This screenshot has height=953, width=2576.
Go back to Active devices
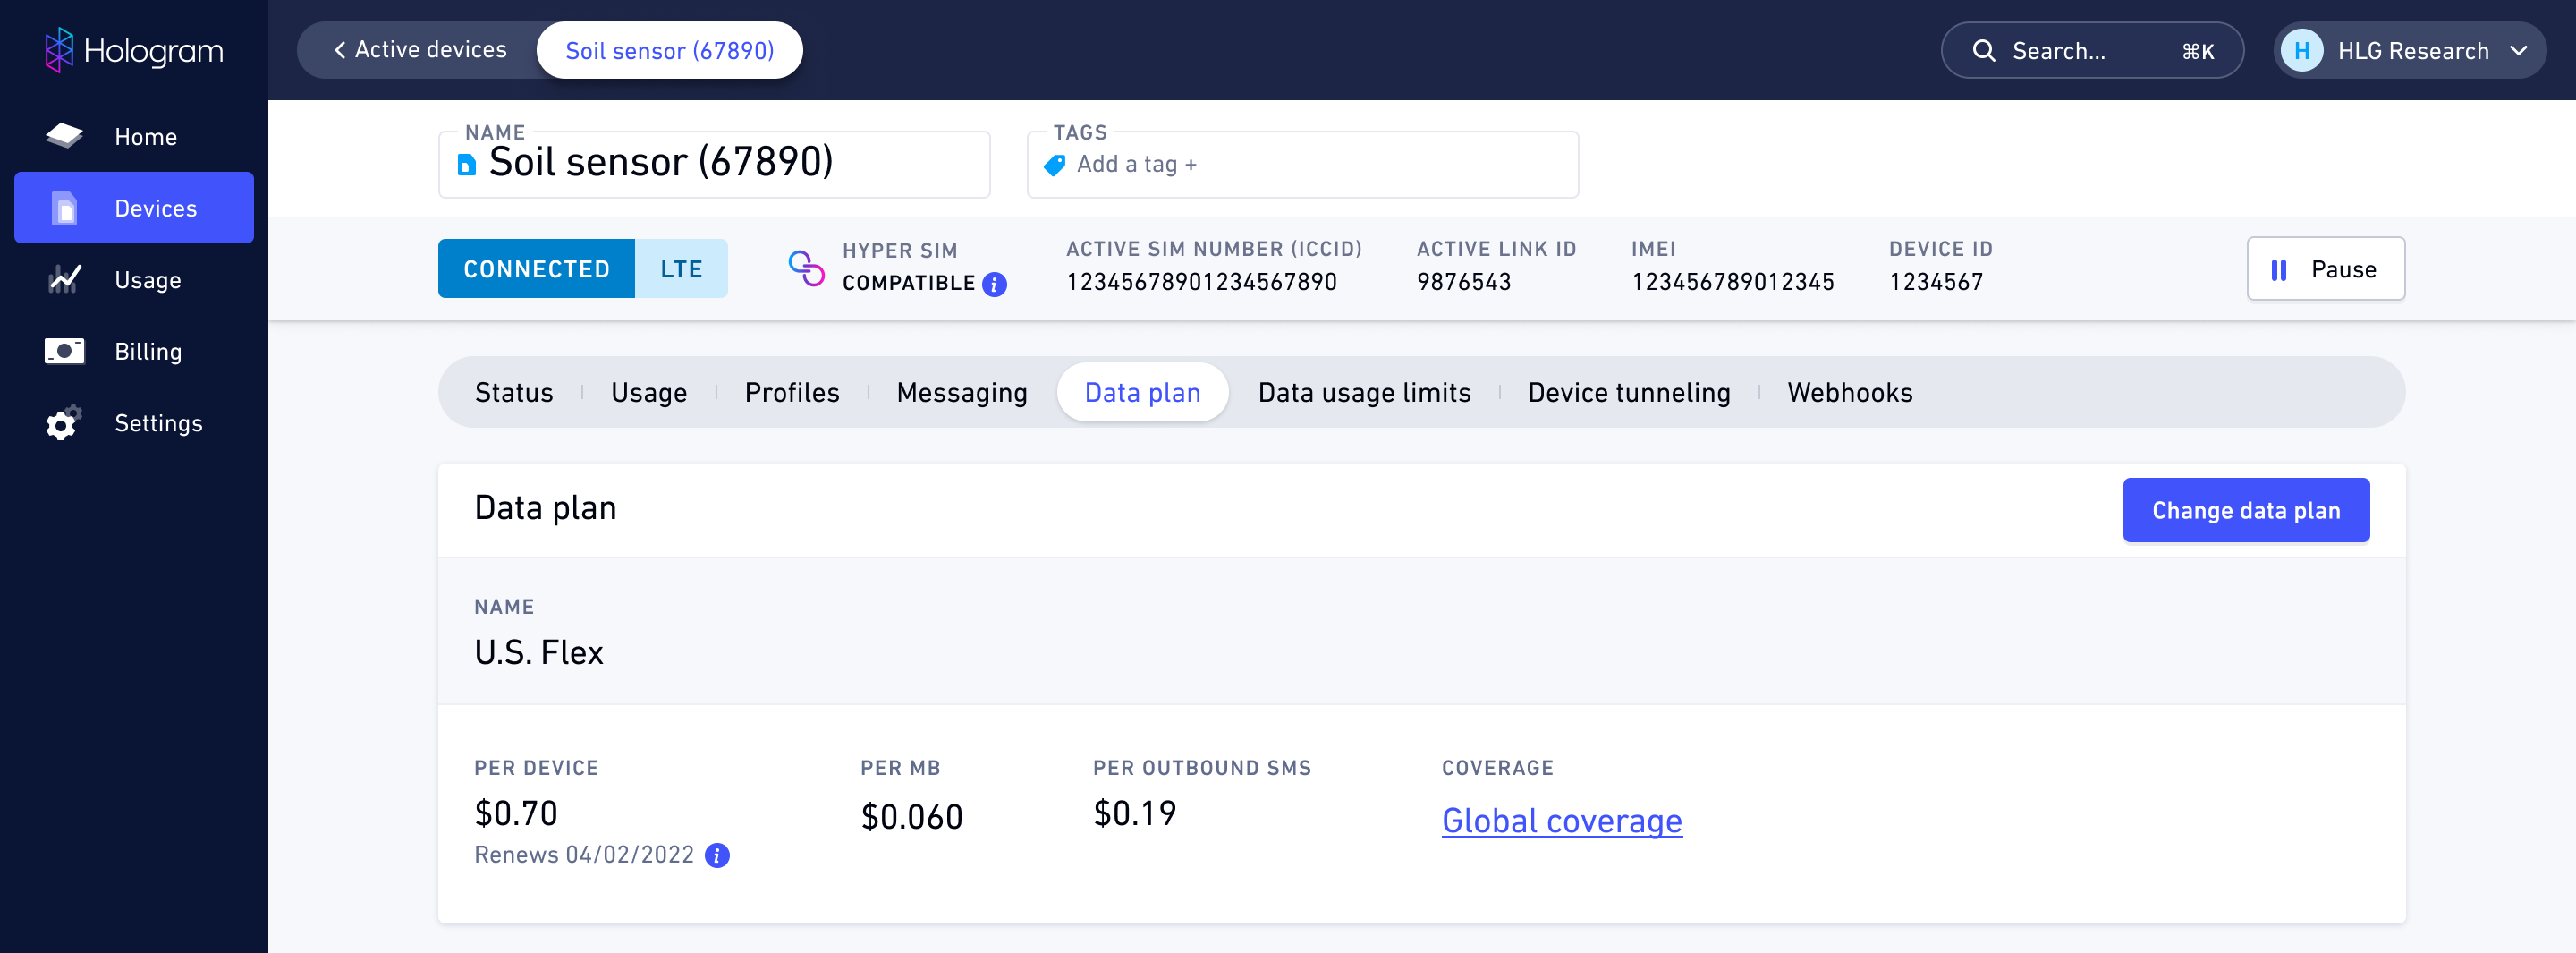(x=420, y=50)
